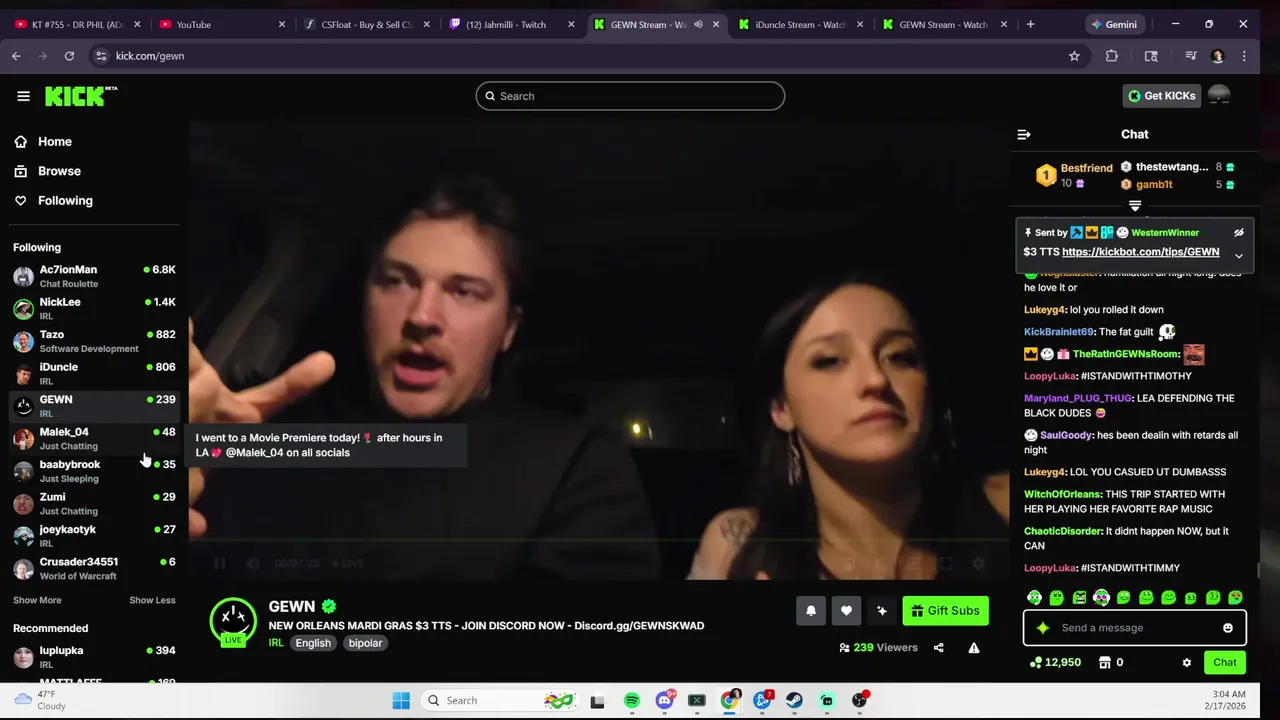Open the joeykaotyk channel

[x=94, y=536]
